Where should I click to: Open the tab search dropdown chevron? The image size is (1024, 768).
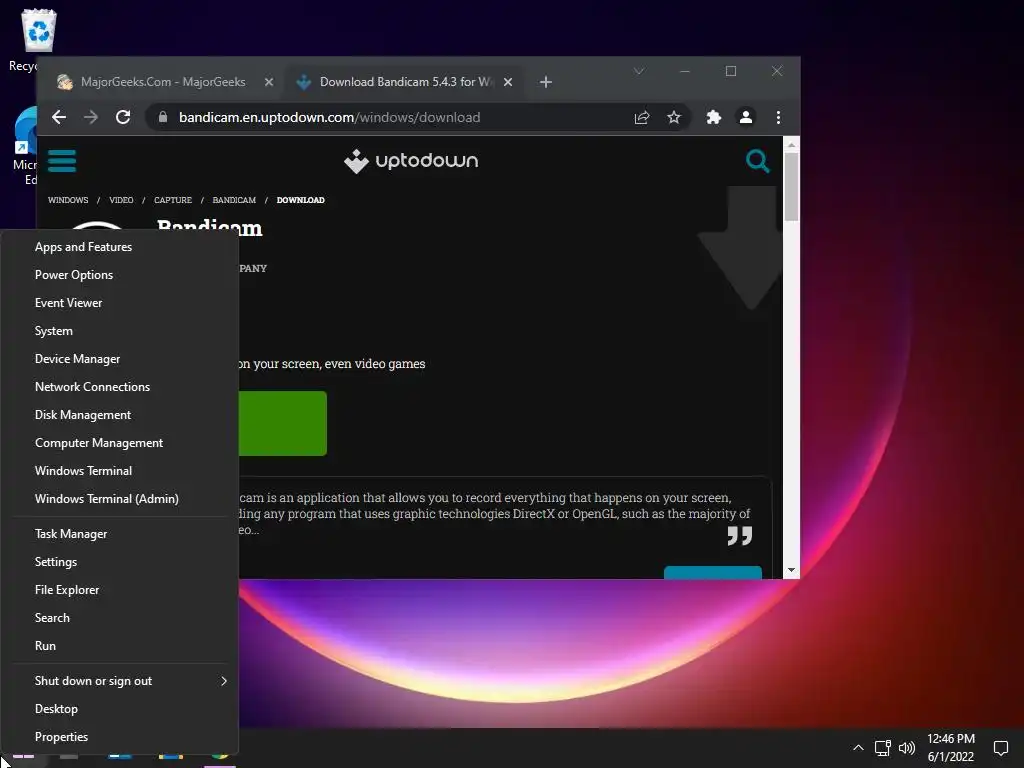[639, 71]
